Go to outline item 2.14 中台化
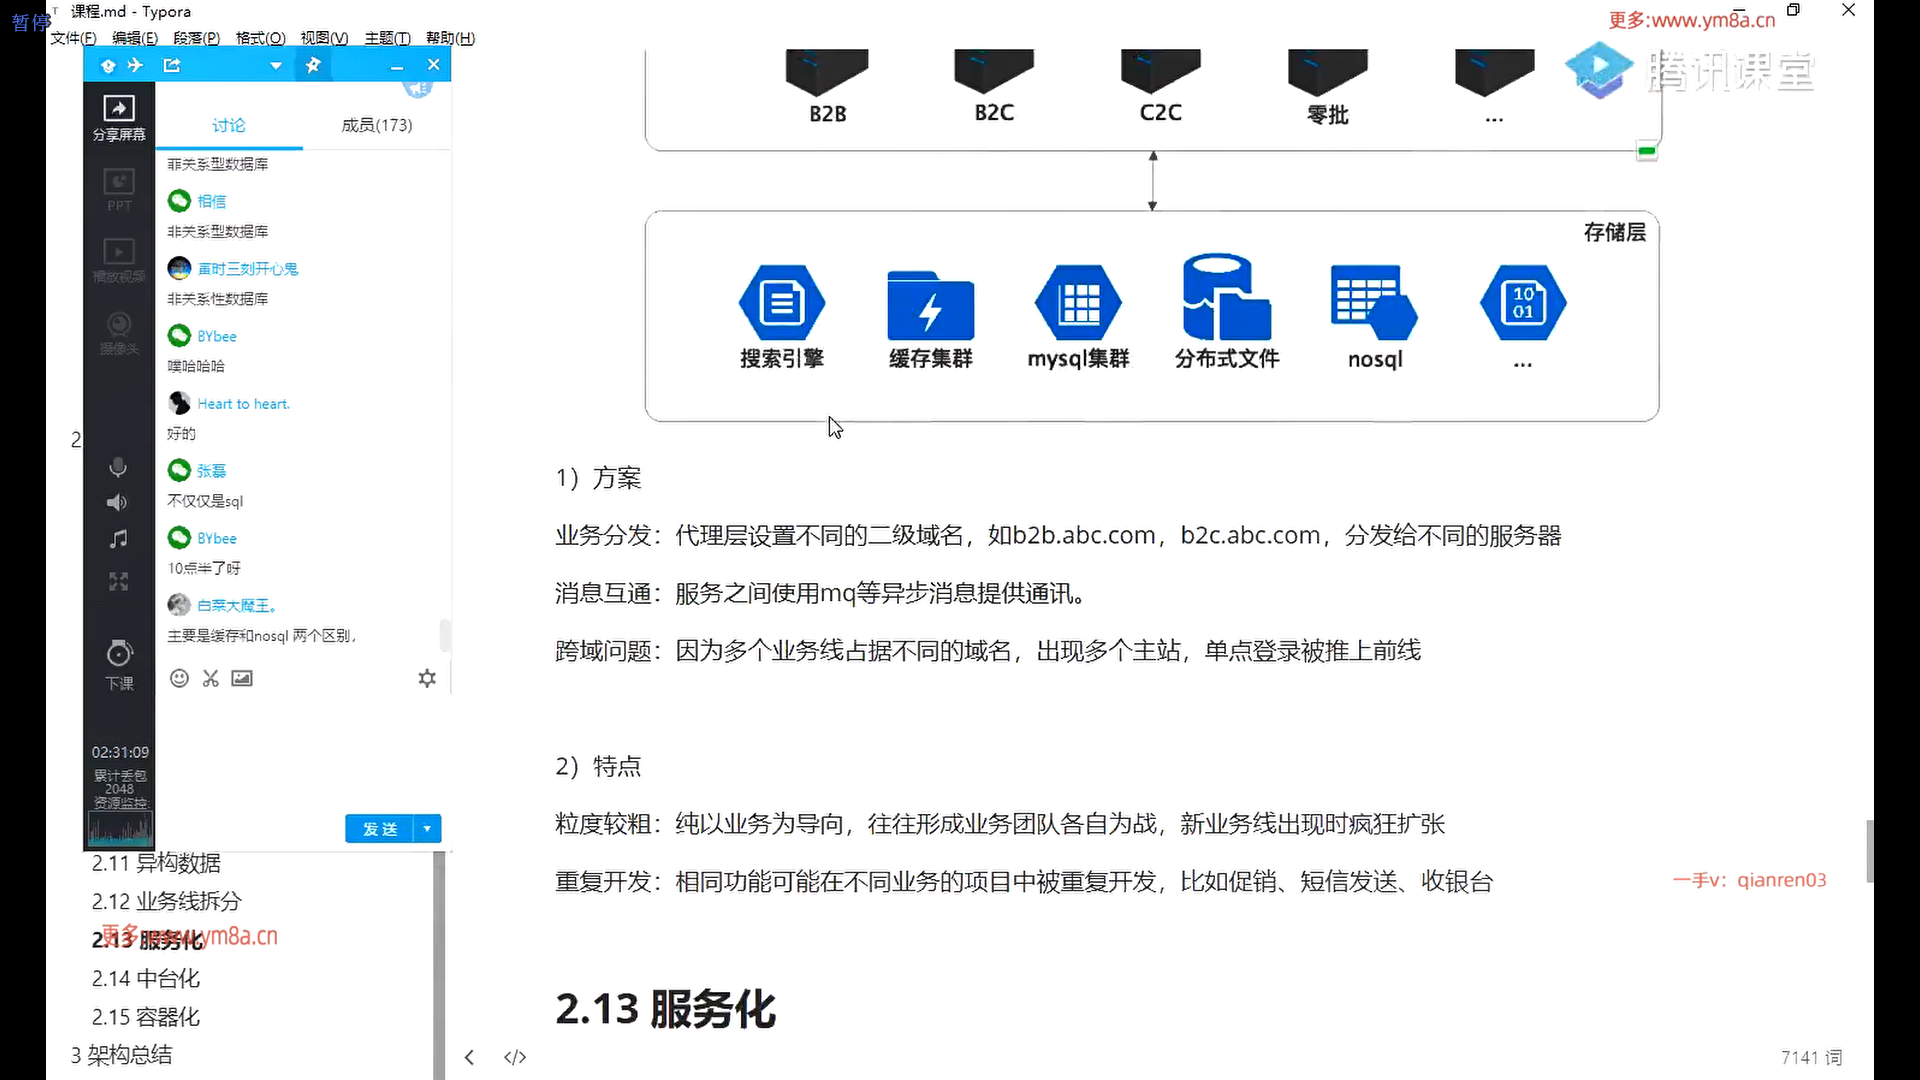Image resolution: width=1920 pixels, height=1080 pixels. coord(146,979)
